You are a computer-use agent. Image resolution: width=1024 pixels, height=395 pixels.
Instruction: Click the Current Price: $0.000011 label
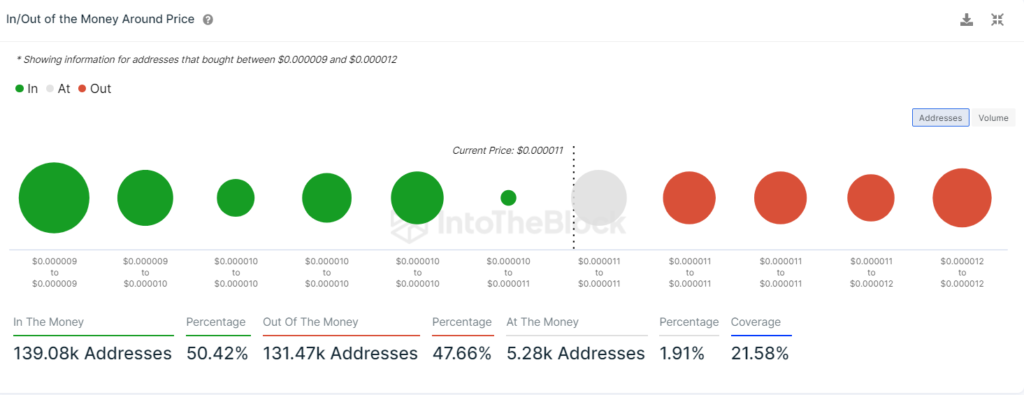click(x=507, y=150)
